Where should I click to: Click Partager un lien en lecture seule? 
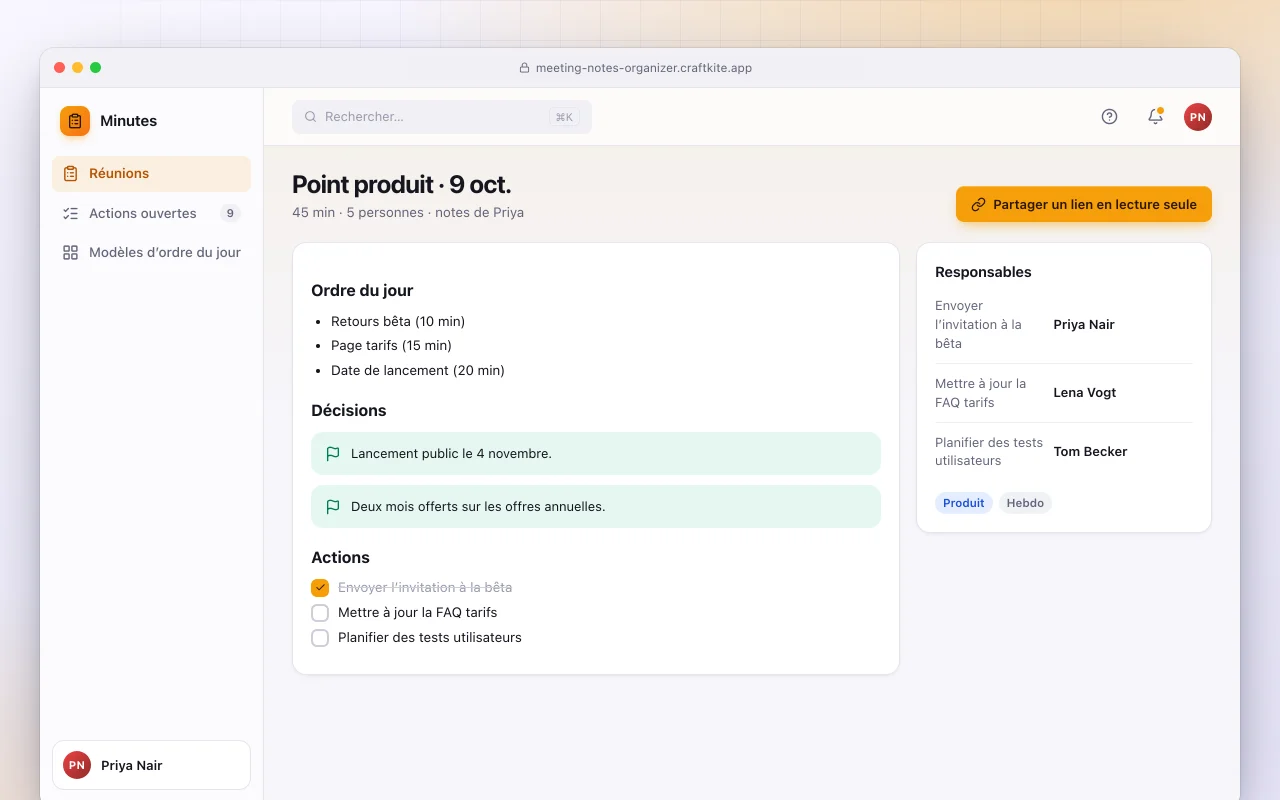click(1084, 204)
